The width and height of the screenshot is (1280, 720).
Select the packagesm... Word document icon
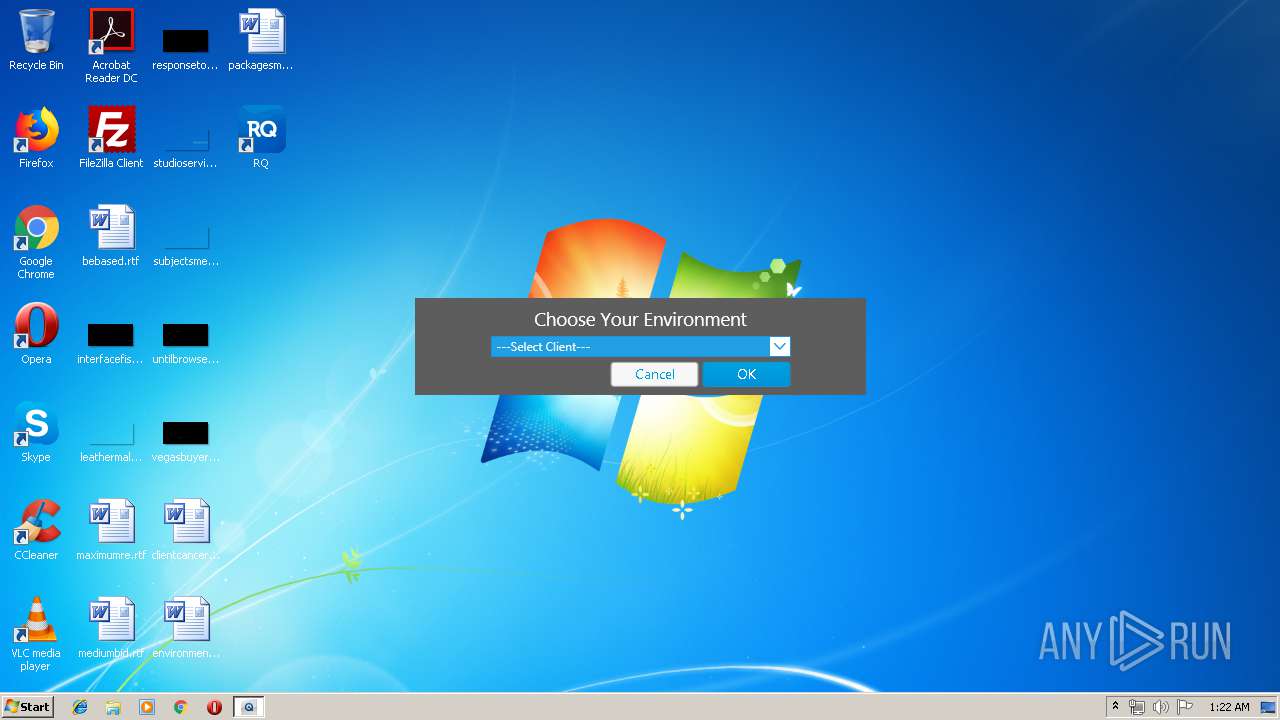tap(261, 40)
